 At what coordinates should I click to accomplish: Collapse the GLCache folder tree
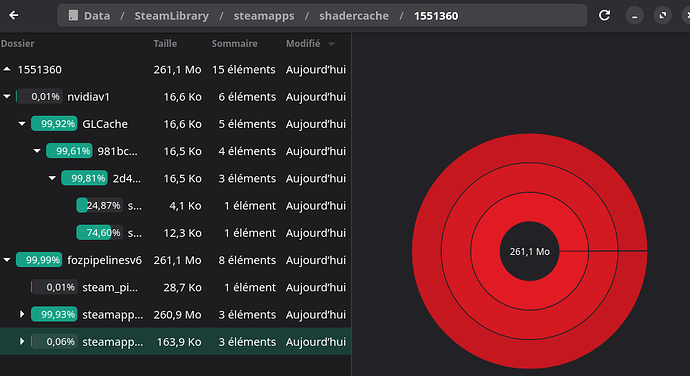pos(22,124)
